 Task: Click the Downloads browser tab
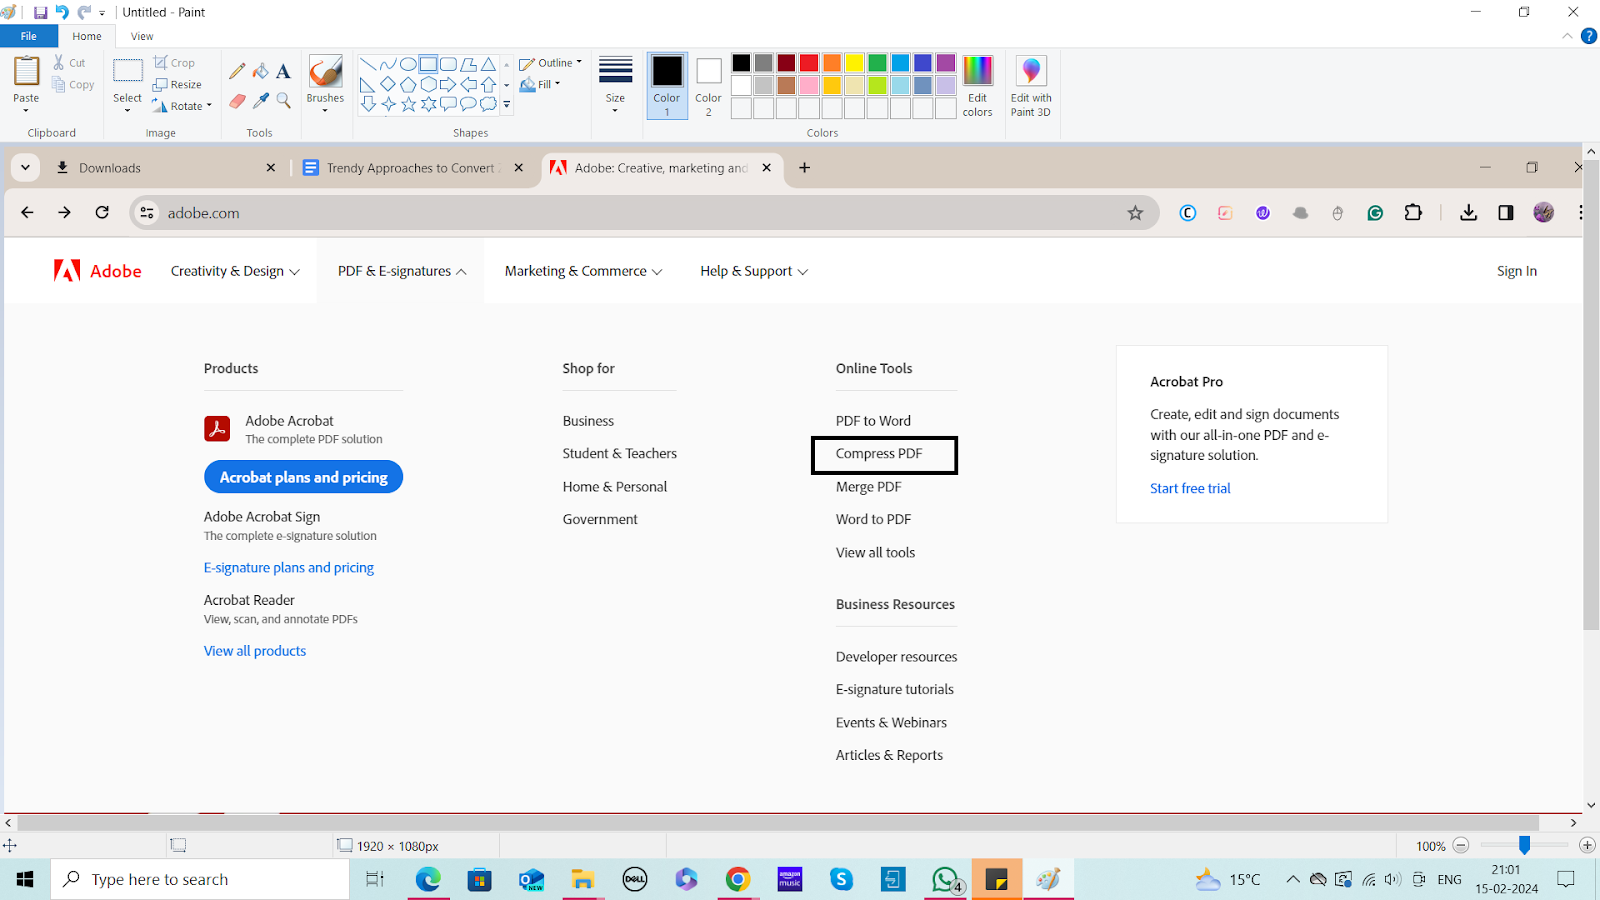tap(165, 168)
